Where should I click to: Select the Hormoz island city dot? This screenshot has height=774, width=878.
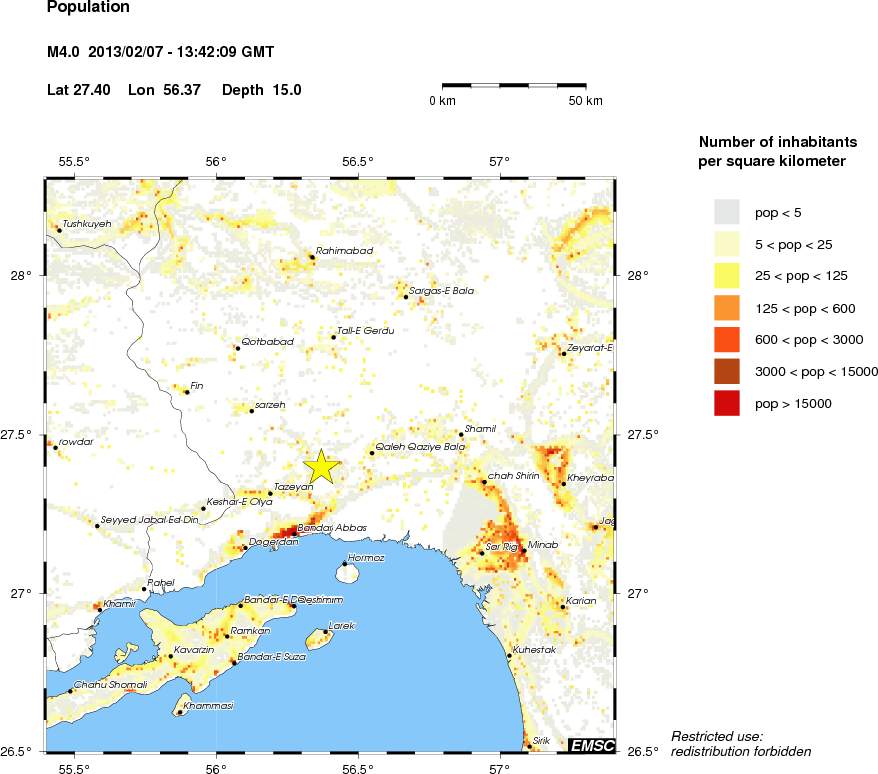(345, 564)
